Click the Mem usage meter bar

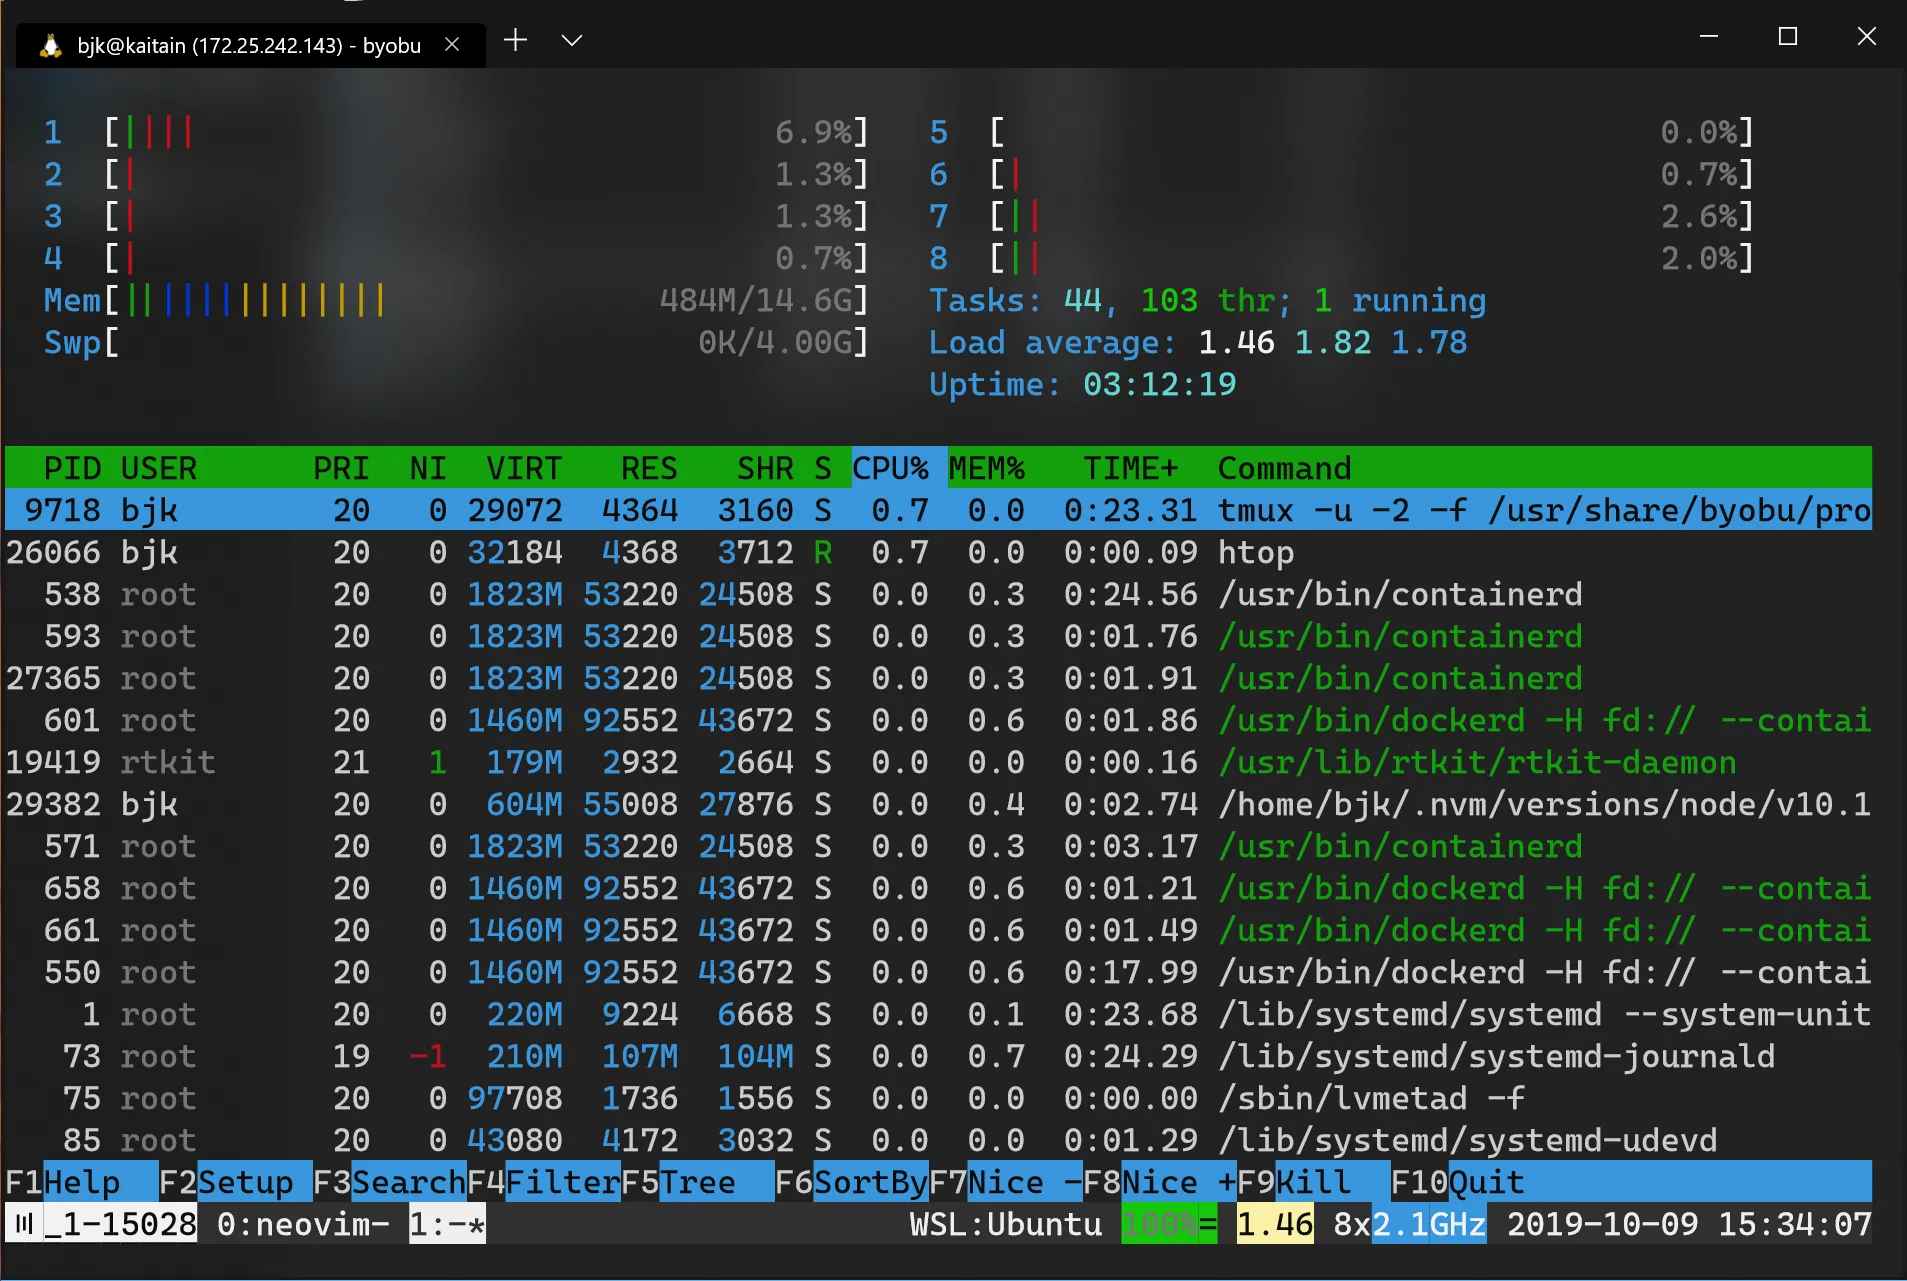coord(456,300)
